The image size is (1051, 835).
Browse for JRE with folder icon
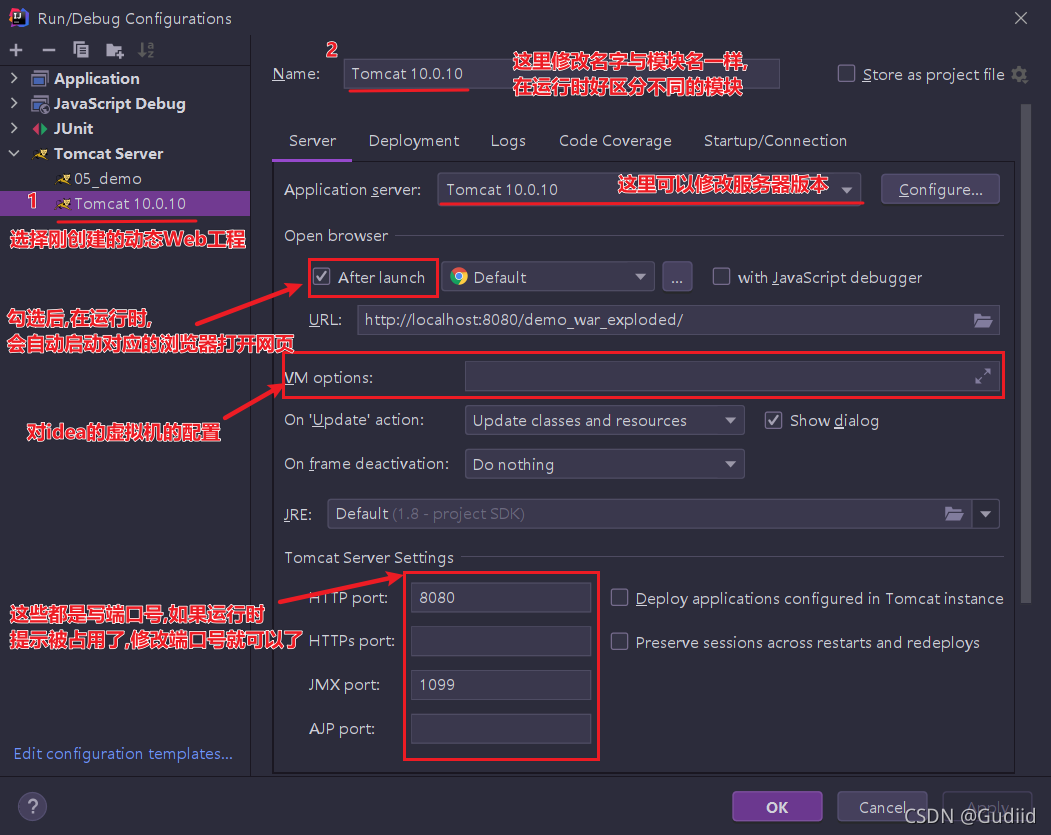954,514
